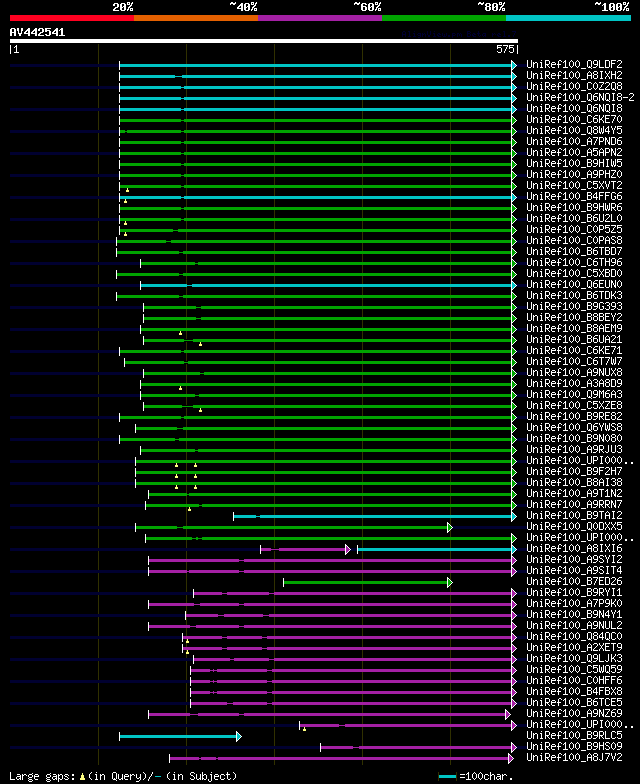
Task: Click the short cyan bar for B9RLC5
Action: [180, 736]
